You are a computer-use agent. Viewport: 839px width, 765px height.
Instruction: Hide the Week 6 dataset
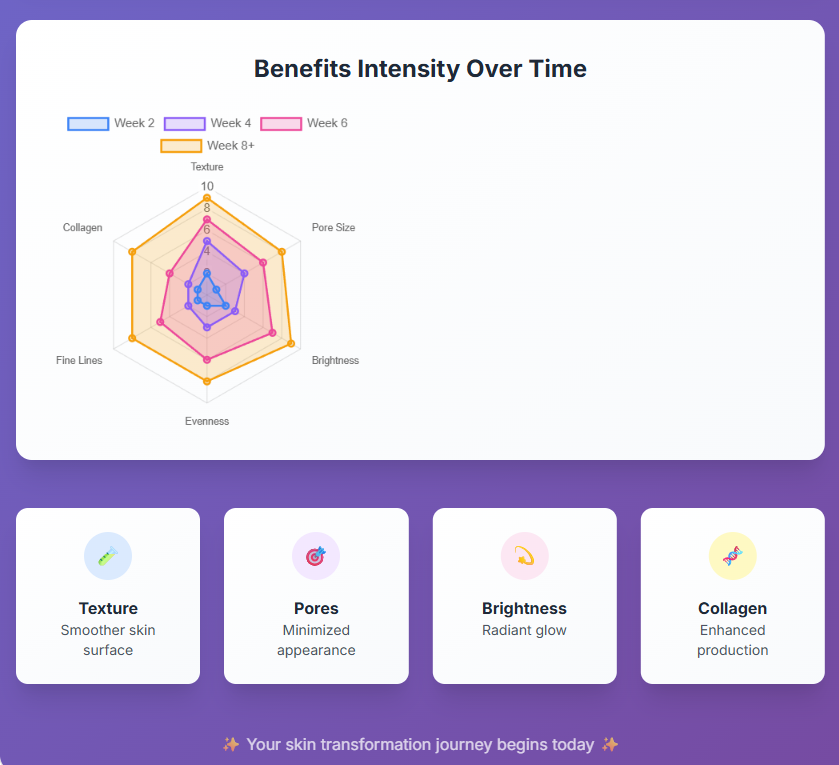pos(327,123)
